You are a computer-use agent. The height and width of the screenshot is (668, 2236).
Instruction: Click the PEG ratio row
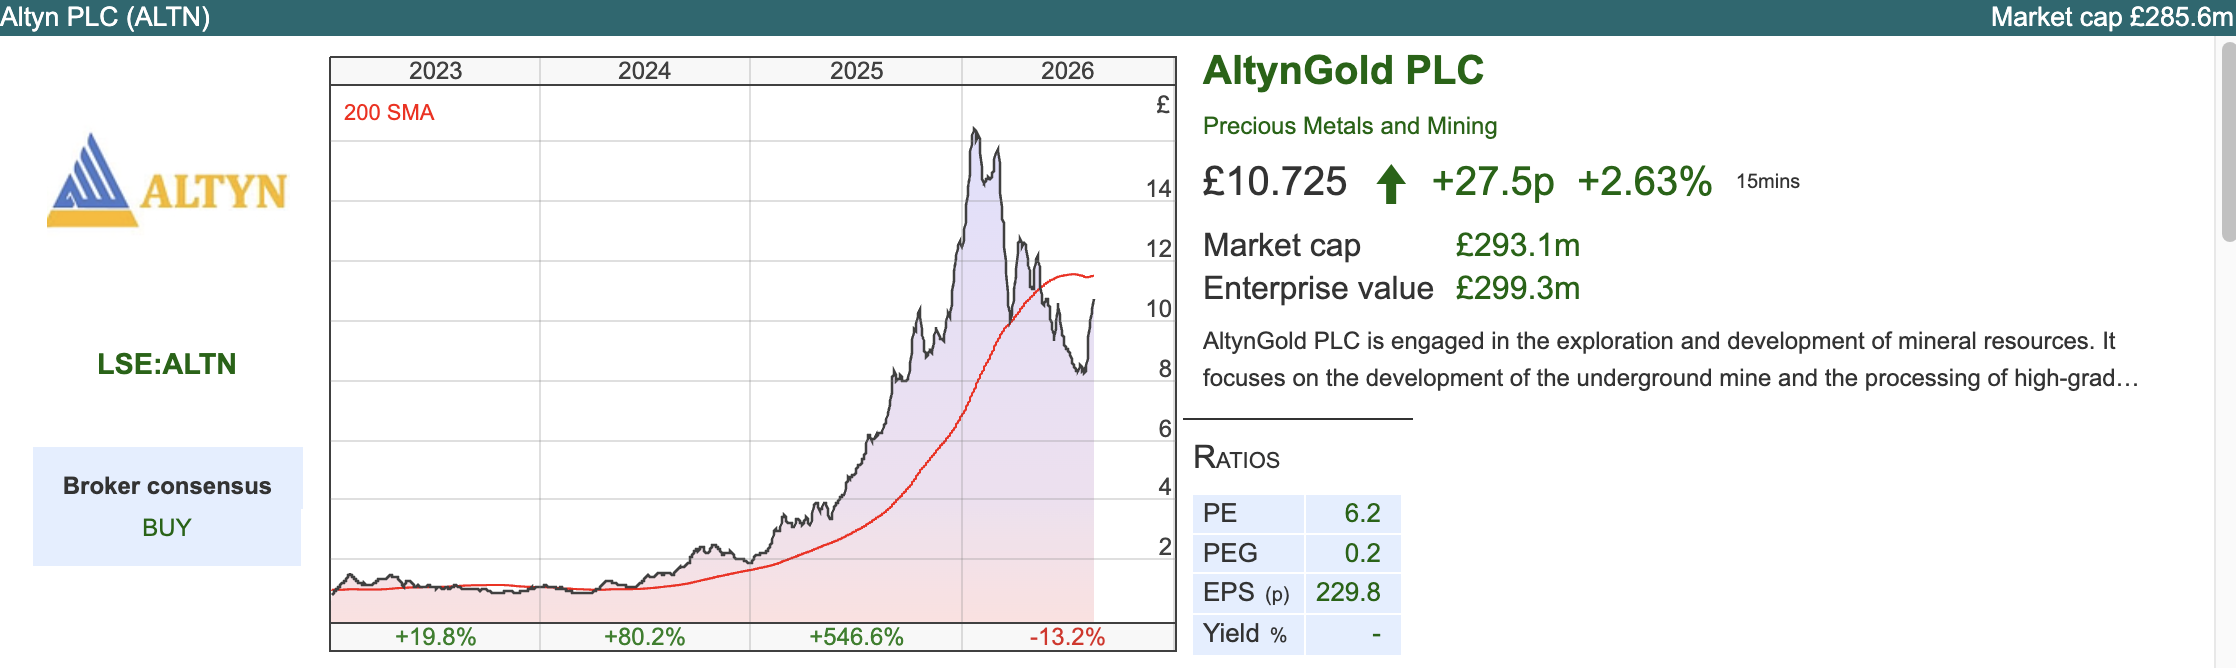pos(1297,553)
